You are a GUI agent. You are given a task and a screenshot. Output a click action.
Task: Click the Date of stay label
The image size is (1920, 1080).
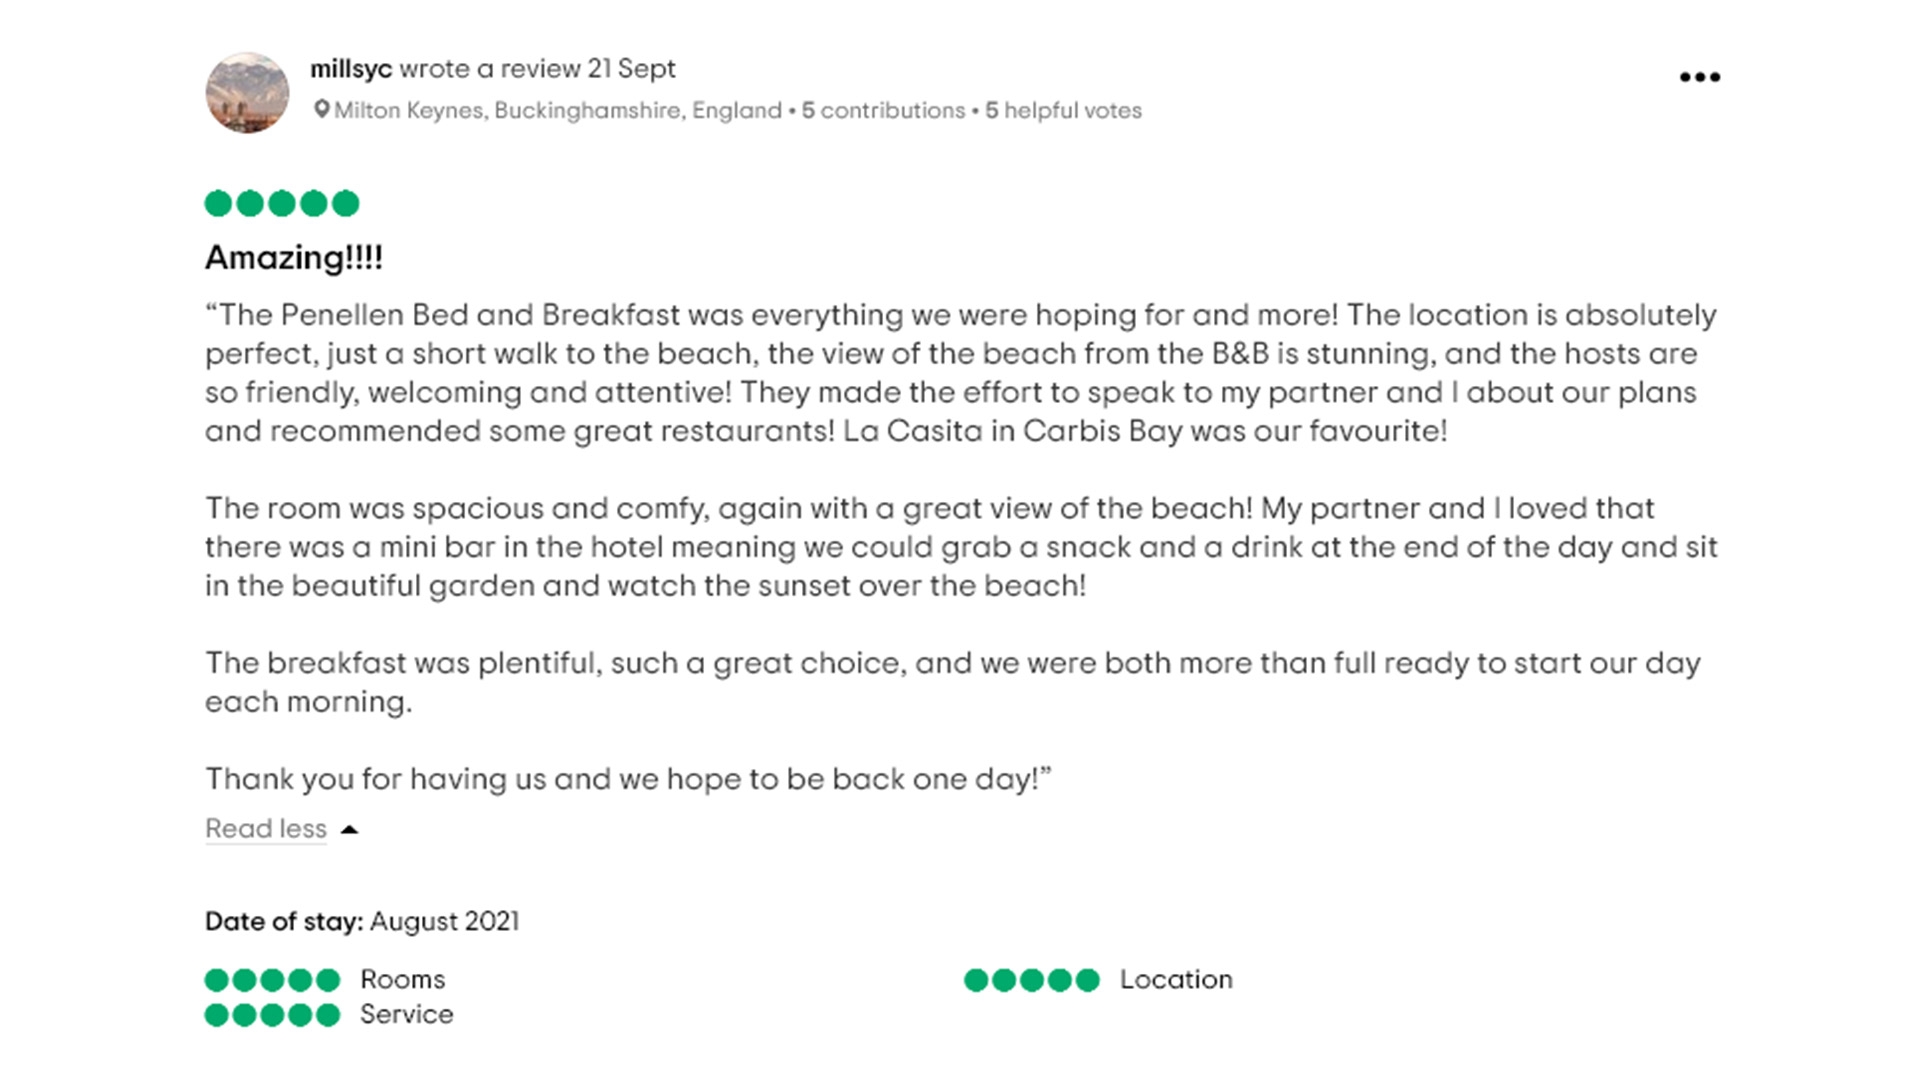284,921
